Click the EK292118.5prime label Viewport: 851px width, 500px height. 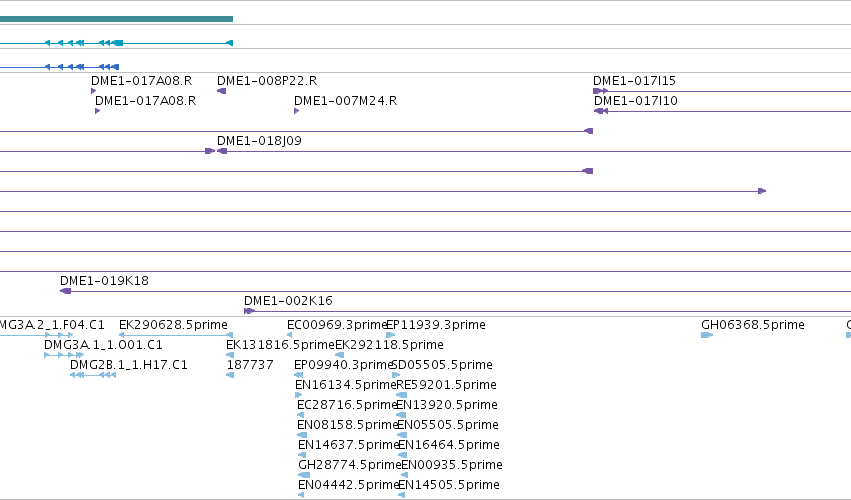(x=389, y=345)
